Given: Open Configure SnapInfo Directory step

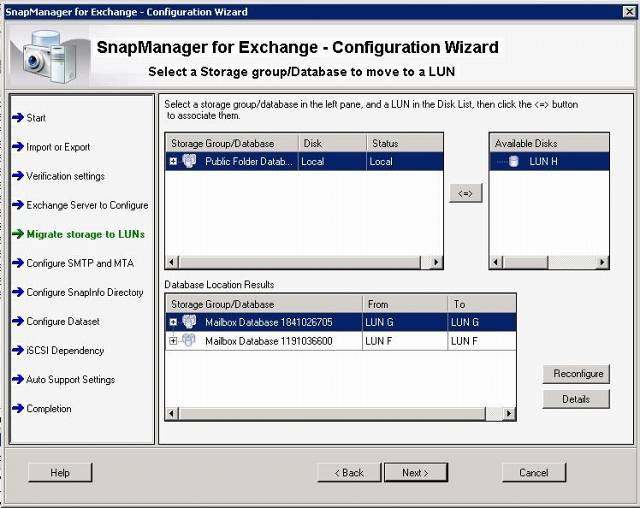Looking at the screenshot, I should tap(85, 293).
